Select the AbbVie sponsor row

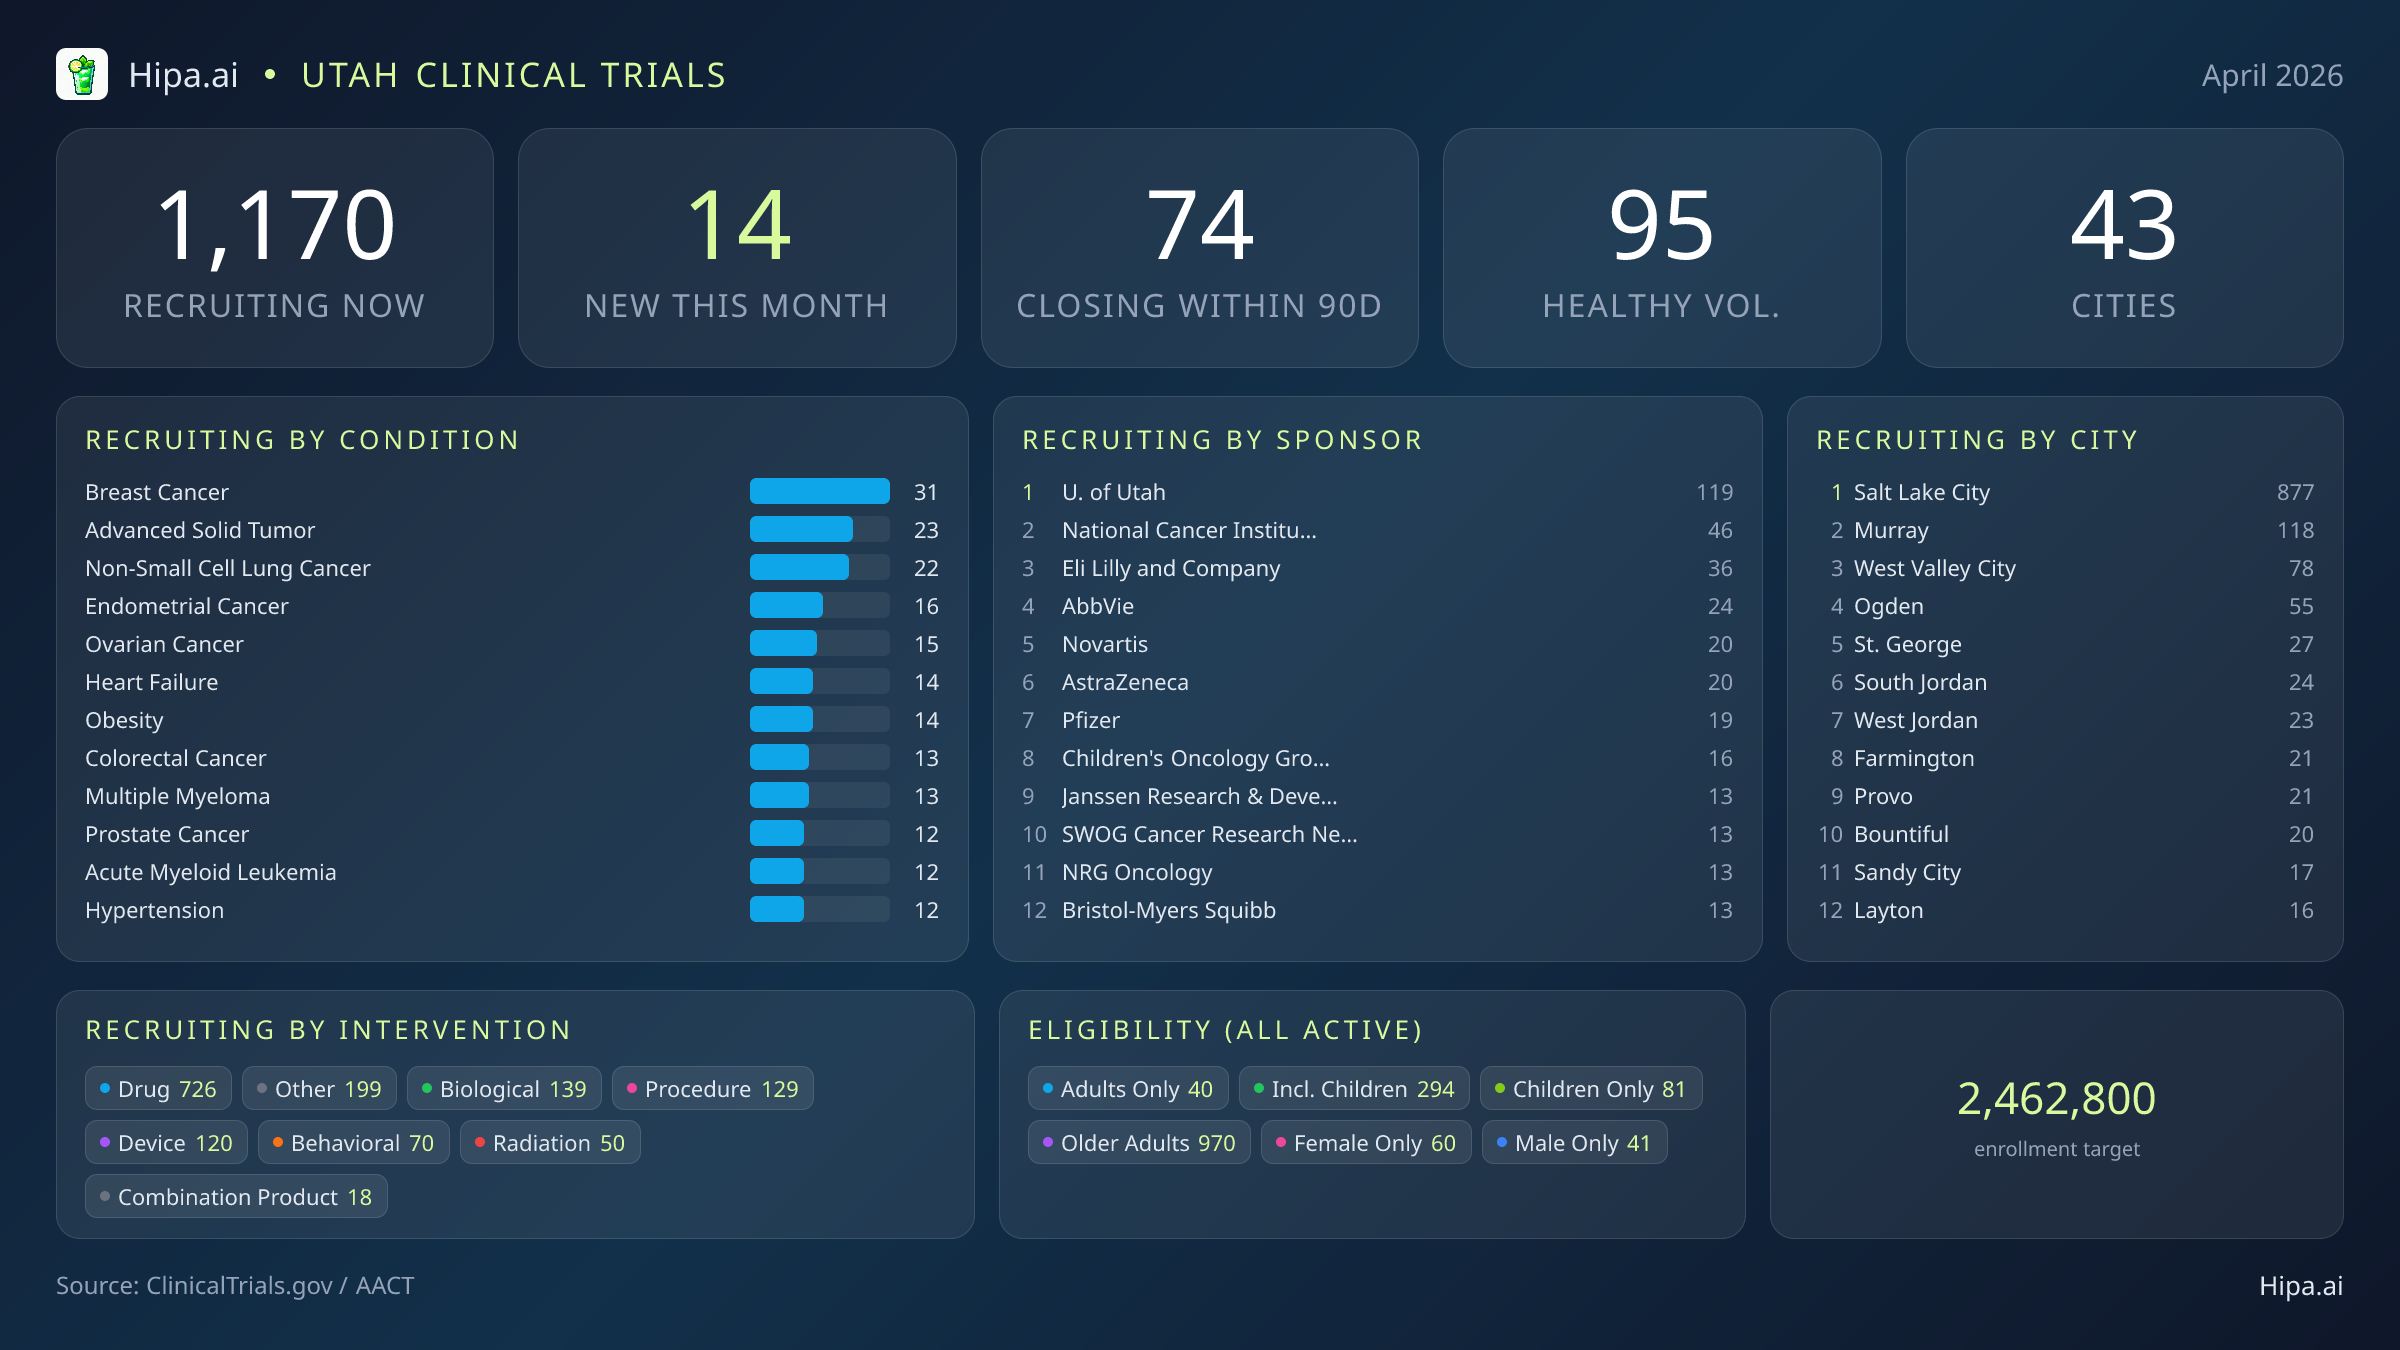click(1377, 606)
